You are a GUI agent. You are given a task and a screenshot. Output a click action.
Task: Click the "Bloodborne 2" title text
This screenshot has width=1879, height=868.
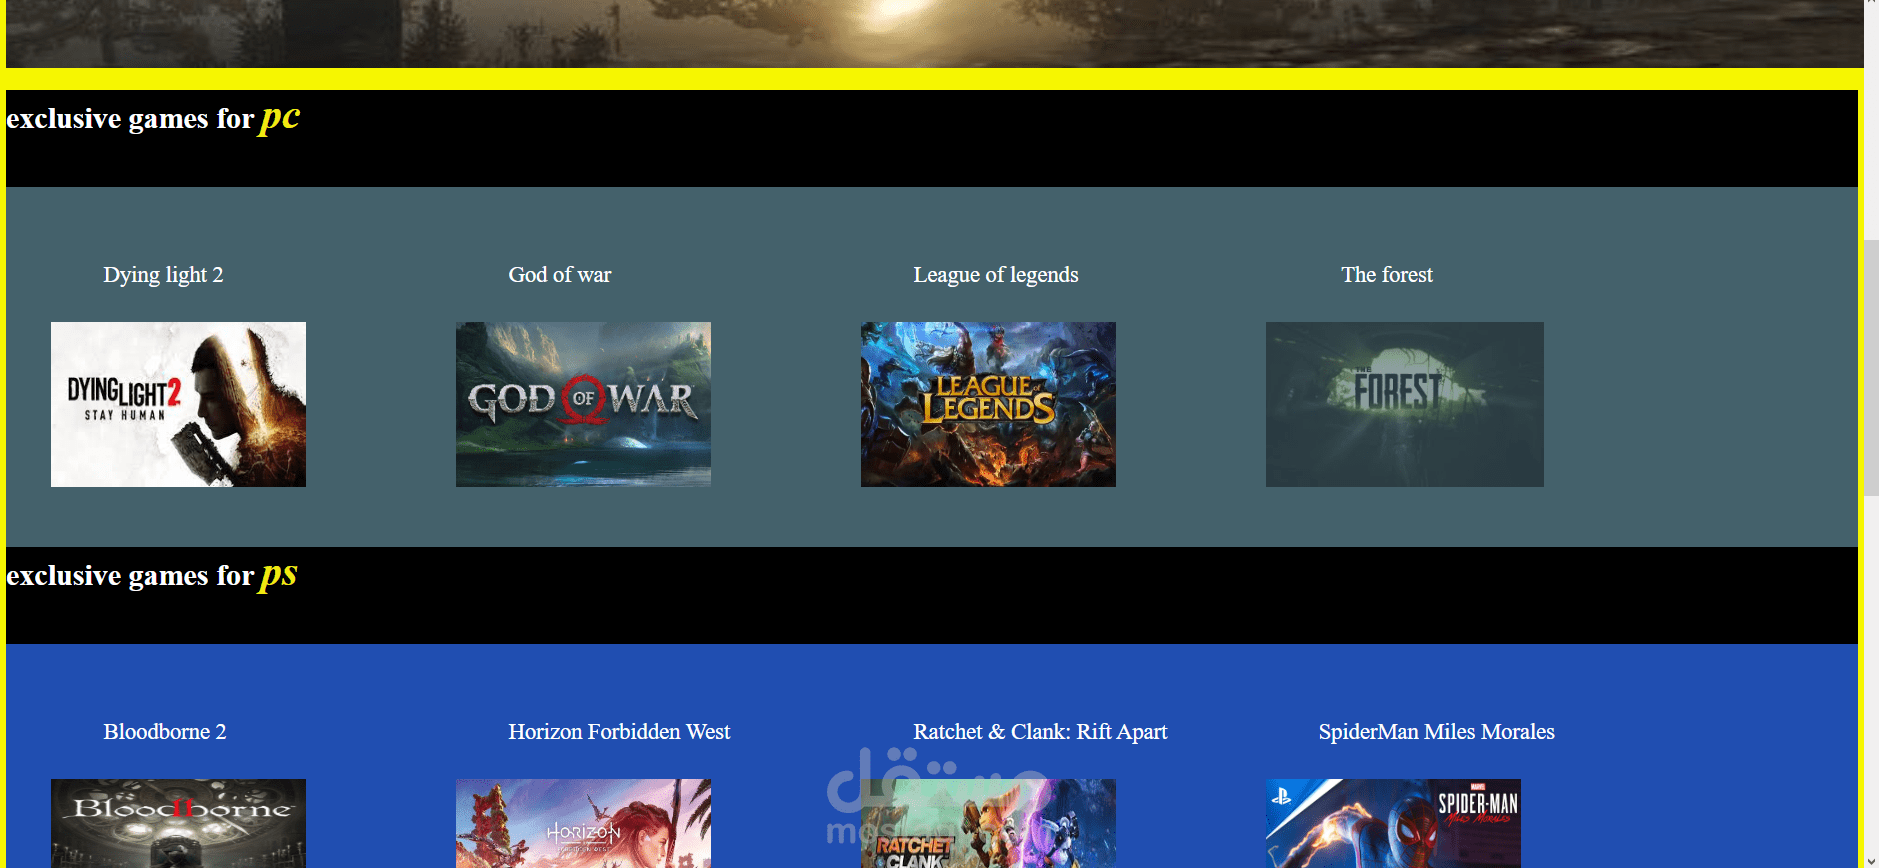(x=165, y=732)
